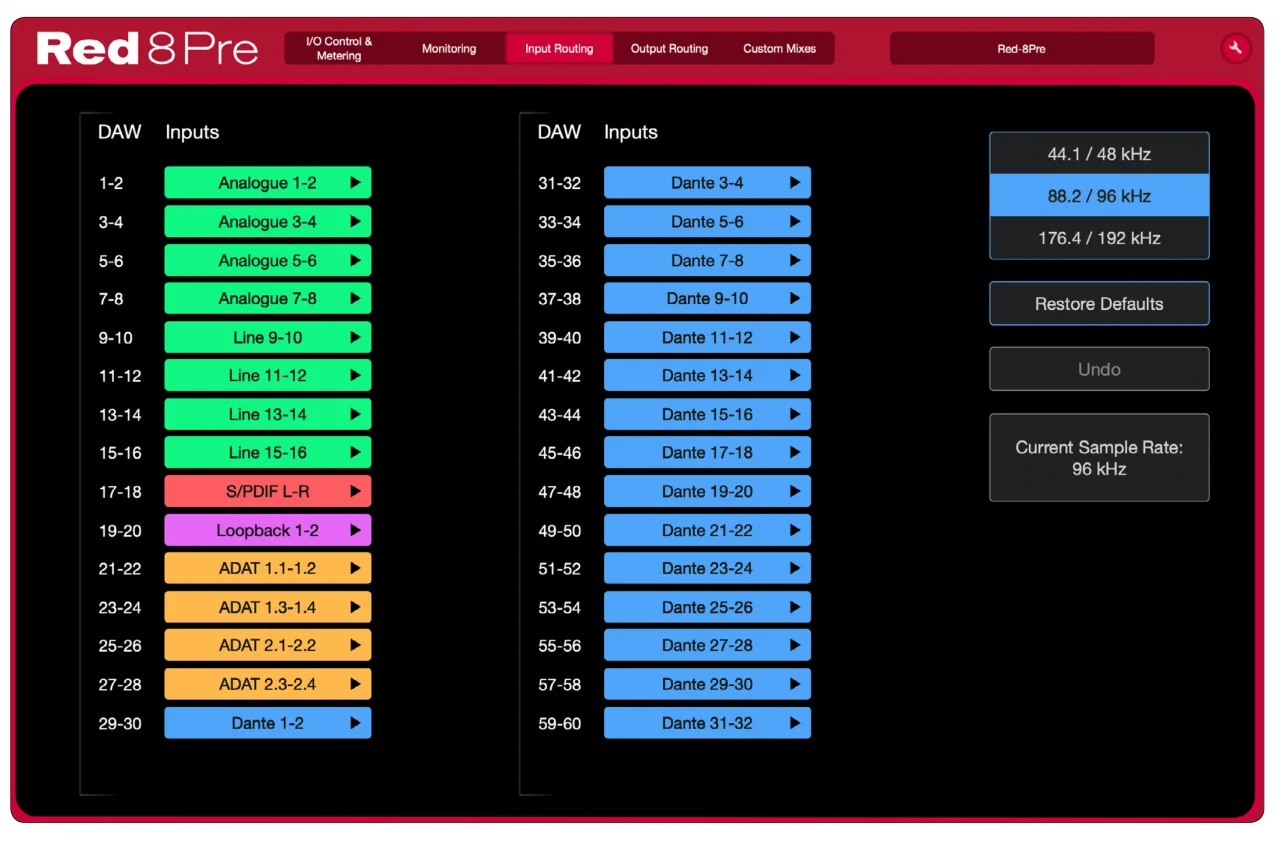Click the DAW channel label 45-46

tap(559, 453)
